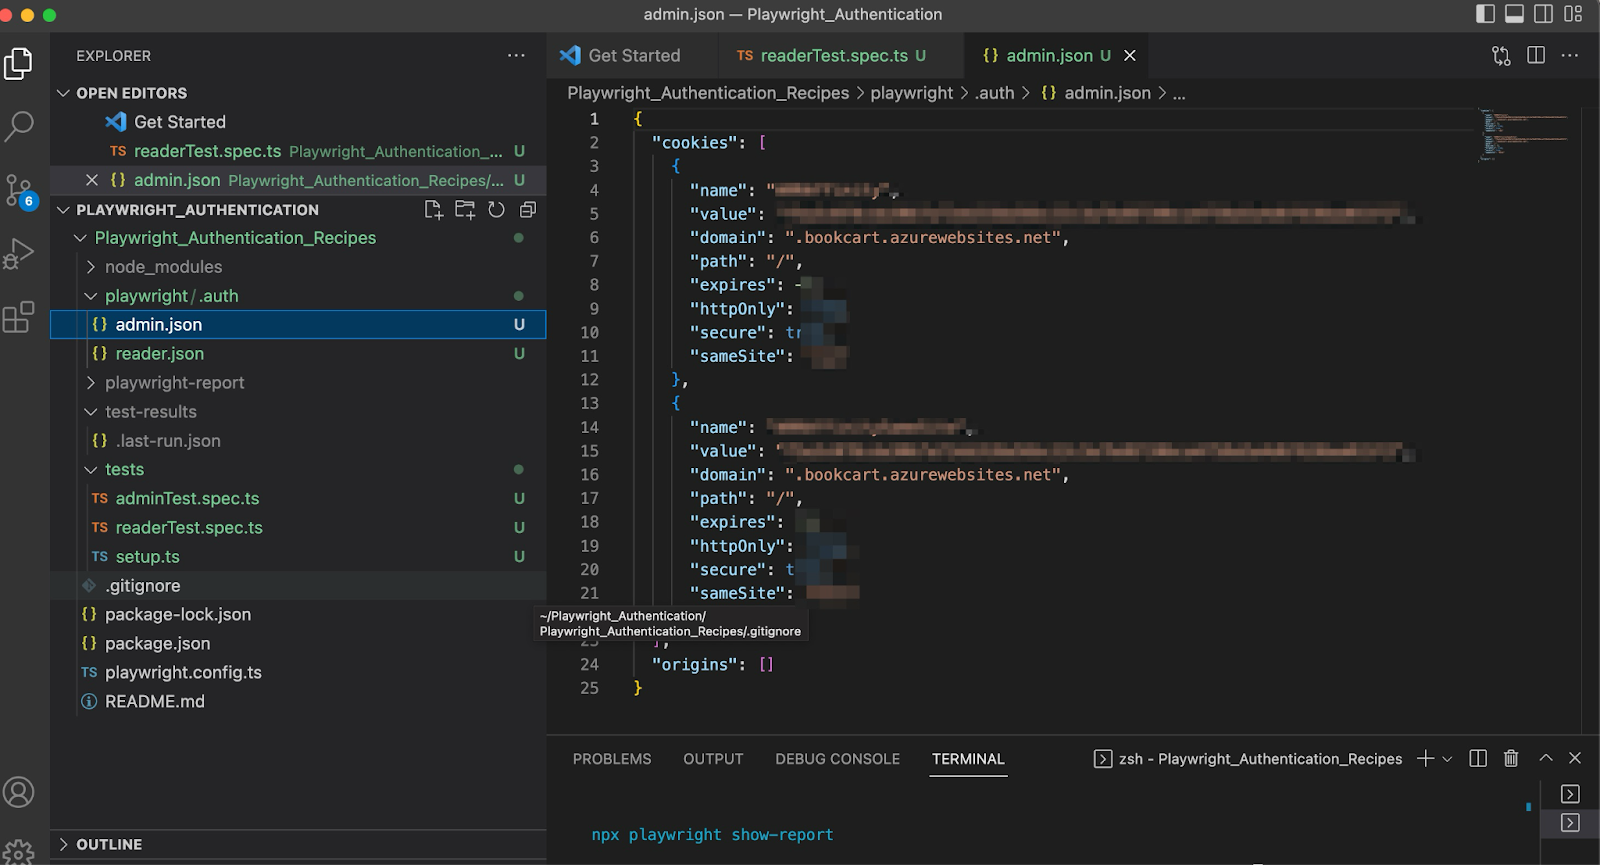Image resolution: width=1600 pixels, height=865 pixels.
Task: Expand the OUTLINE section
Action: point(109,845)
